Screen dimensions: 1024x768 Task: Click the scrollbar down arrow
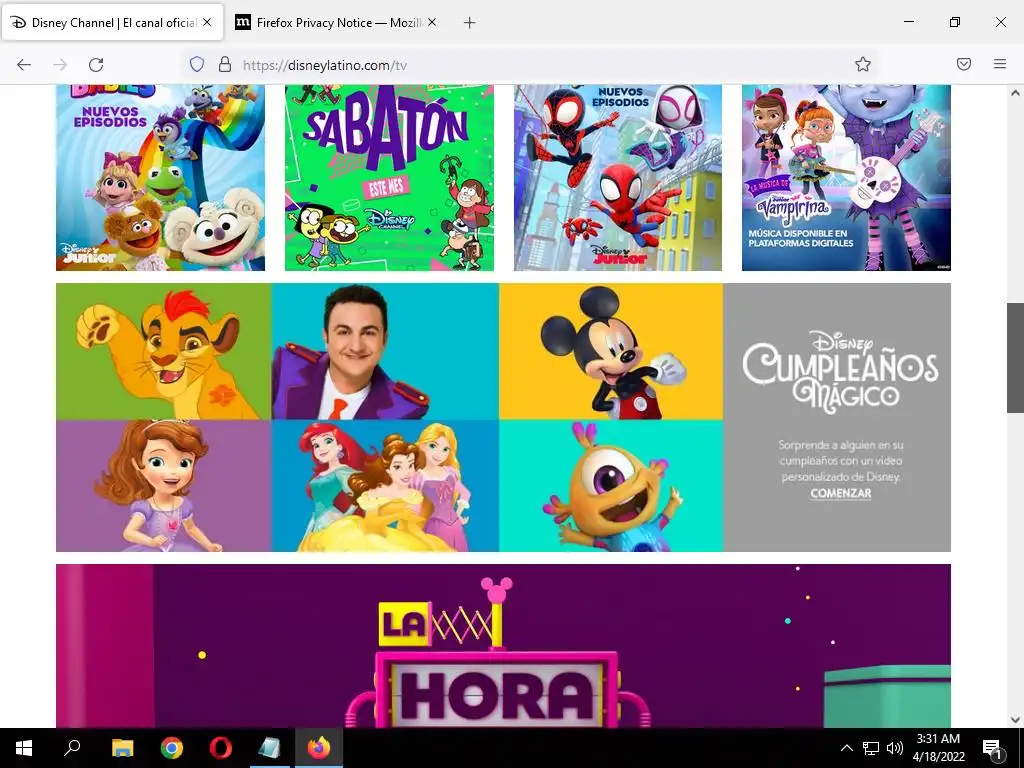(x=1015, y=720)
